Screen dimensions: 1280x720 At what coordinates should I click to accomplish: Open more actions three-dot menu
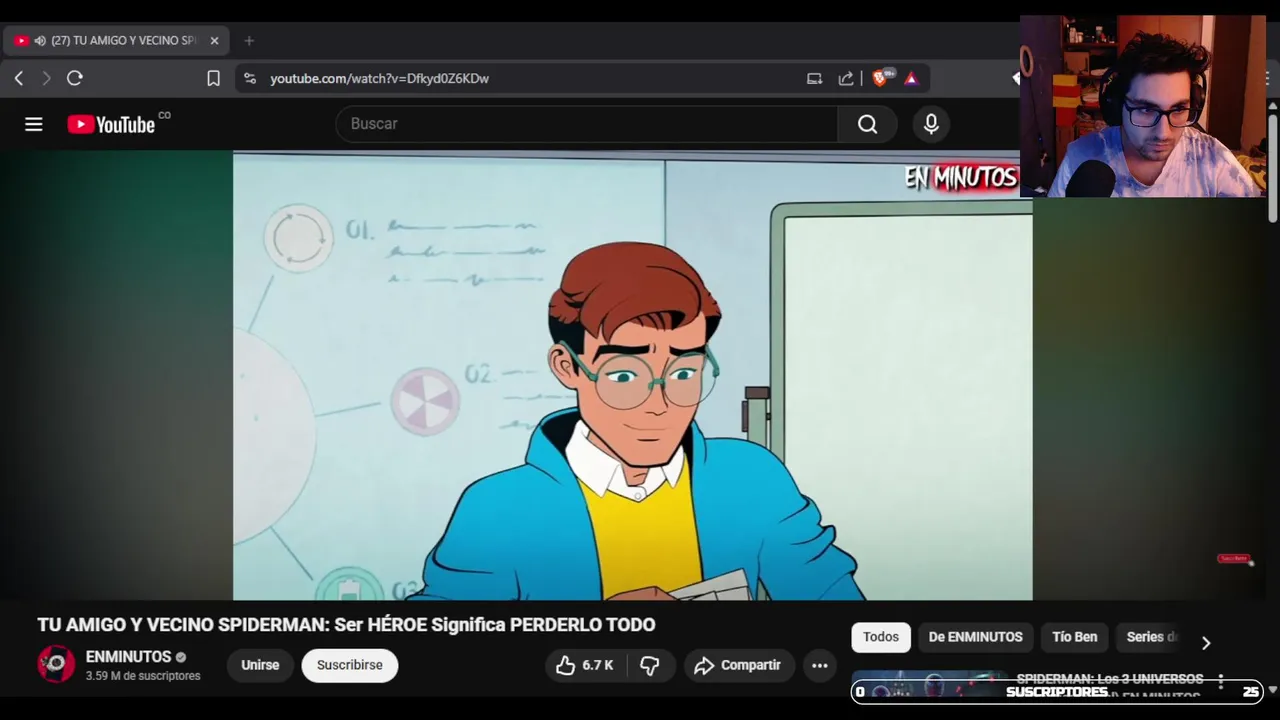tap(820, 665)
